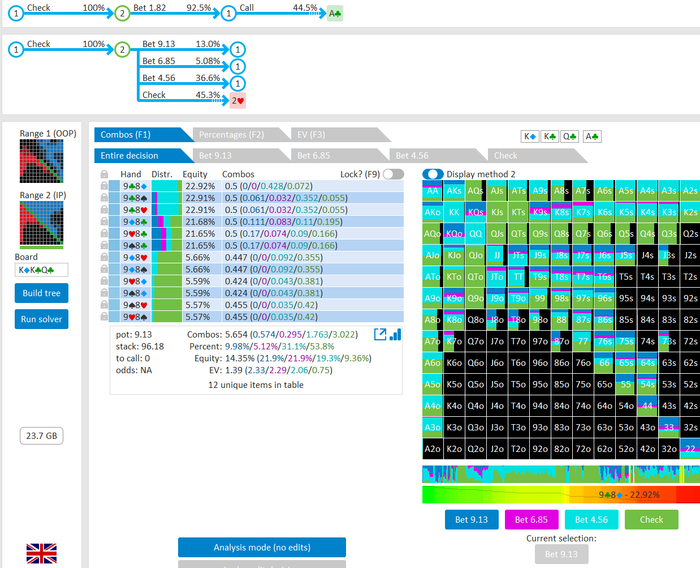
Task: Click the pop-out export icon in the summary panel
Action: point(382,334)
